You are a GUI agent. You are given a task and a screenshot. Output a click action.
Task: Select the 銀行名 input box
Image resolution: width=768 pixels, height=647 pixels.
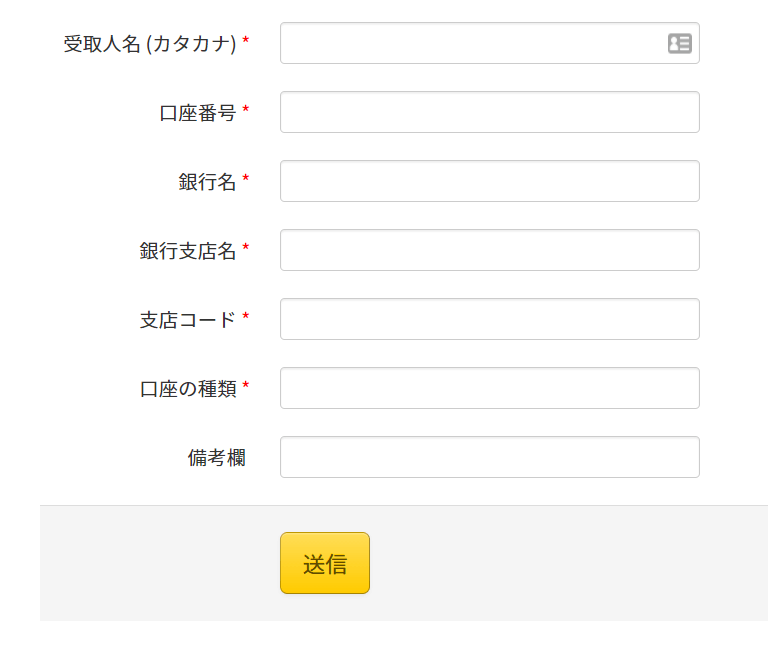(x=489, y=181)
